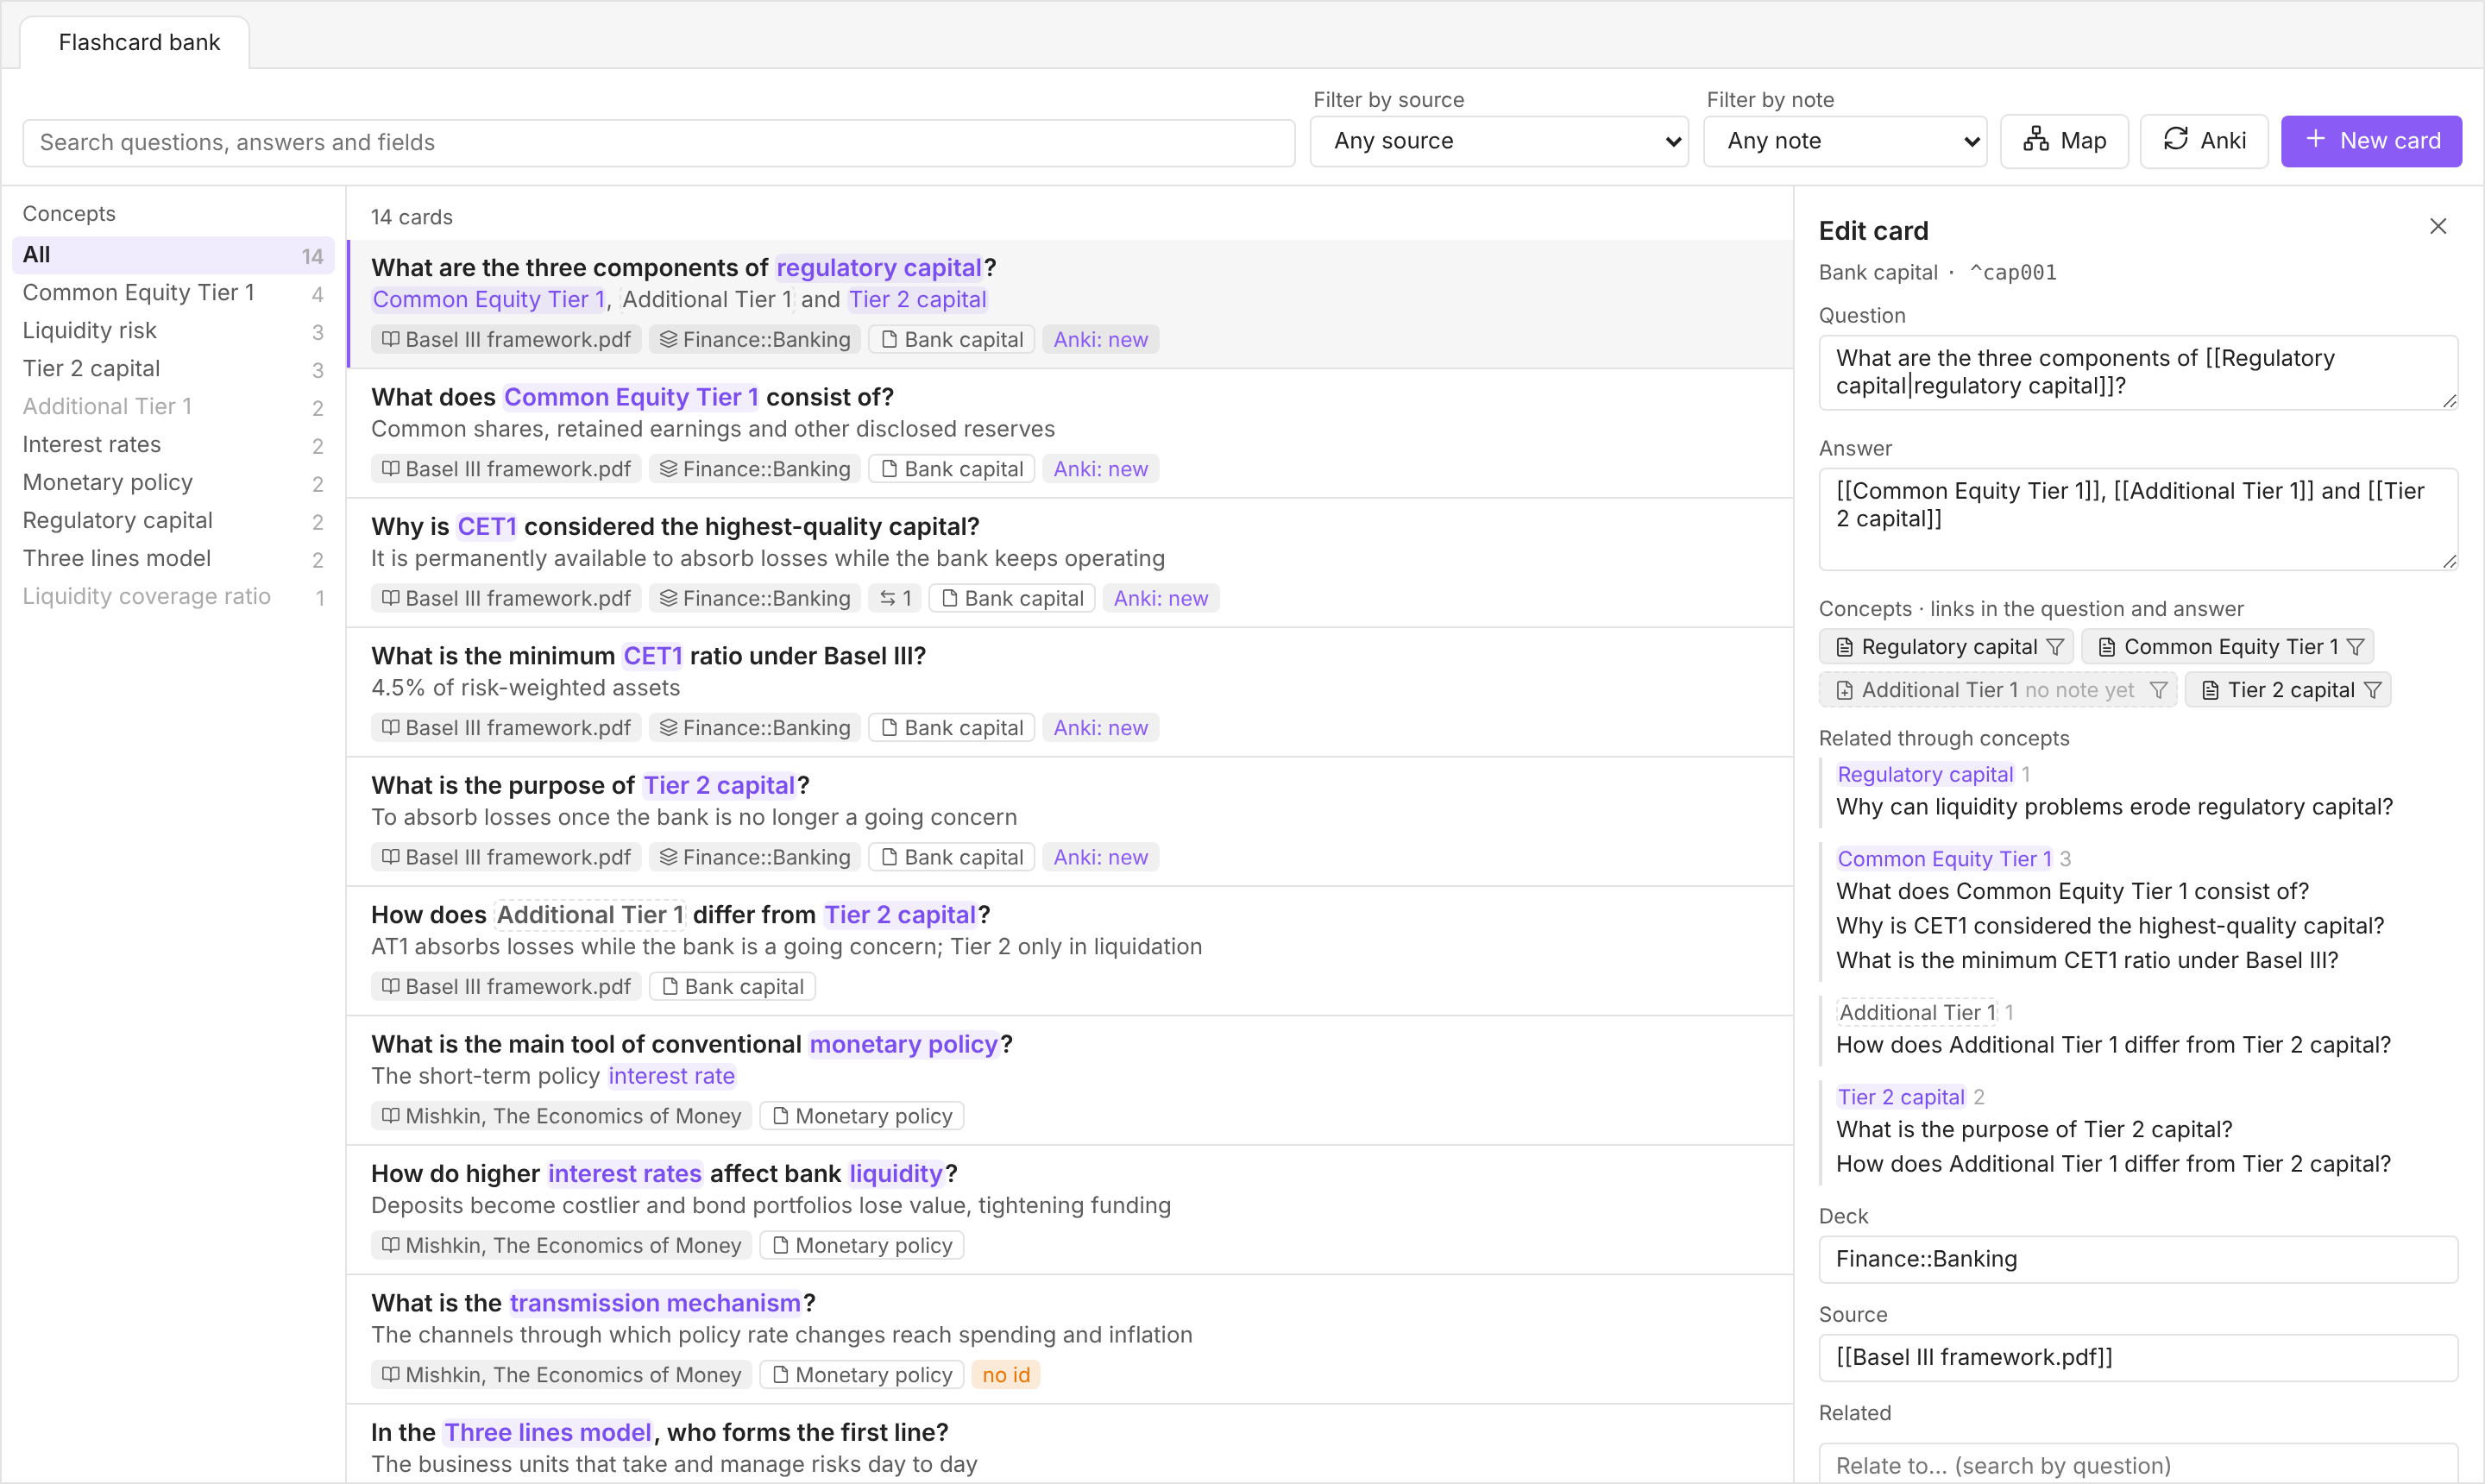Click the search questions input field
2485x1484 pixels.
tap(658, 142)
